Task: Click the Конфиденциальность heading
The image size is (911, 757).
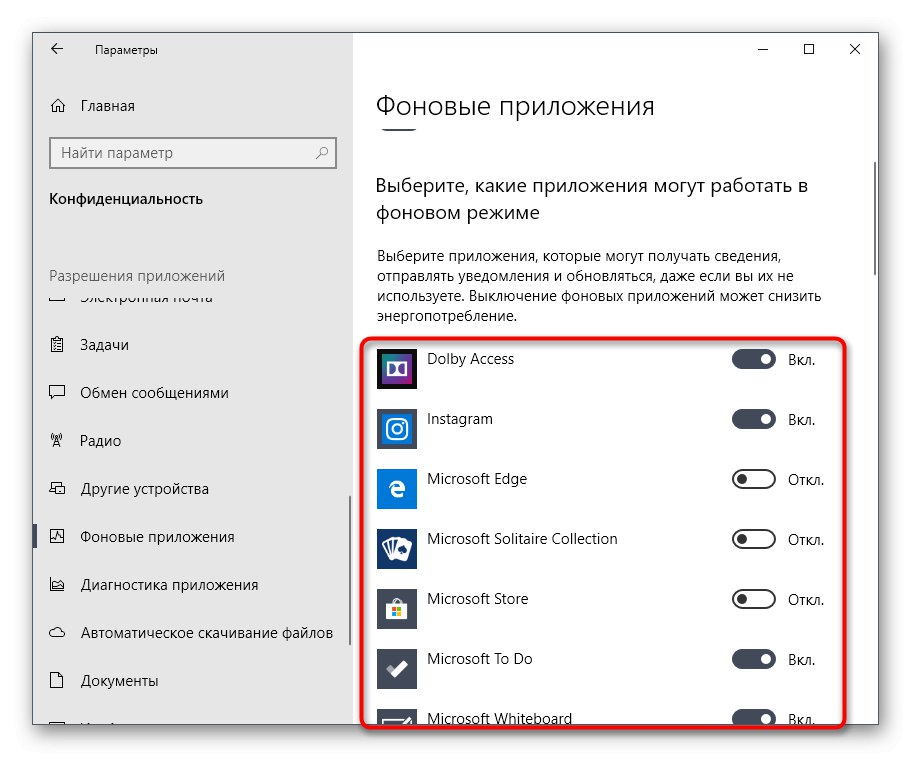Action: (126, 199)
